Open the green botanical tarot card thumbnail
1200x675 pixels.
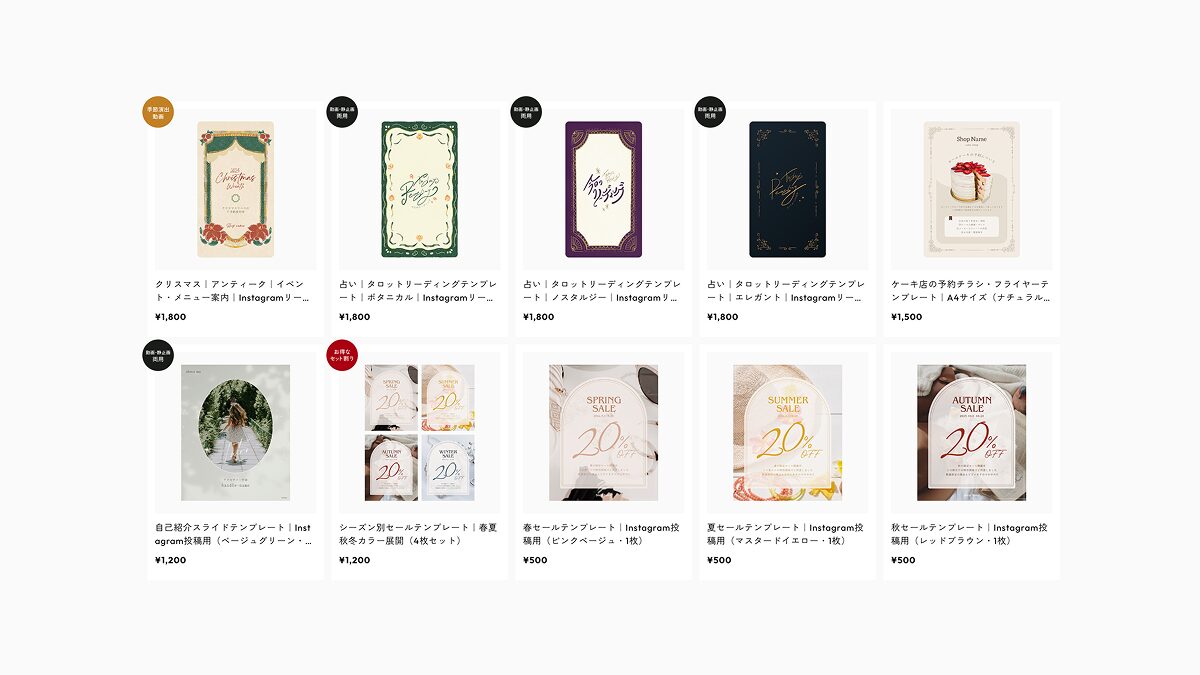(x=419, y=189)
